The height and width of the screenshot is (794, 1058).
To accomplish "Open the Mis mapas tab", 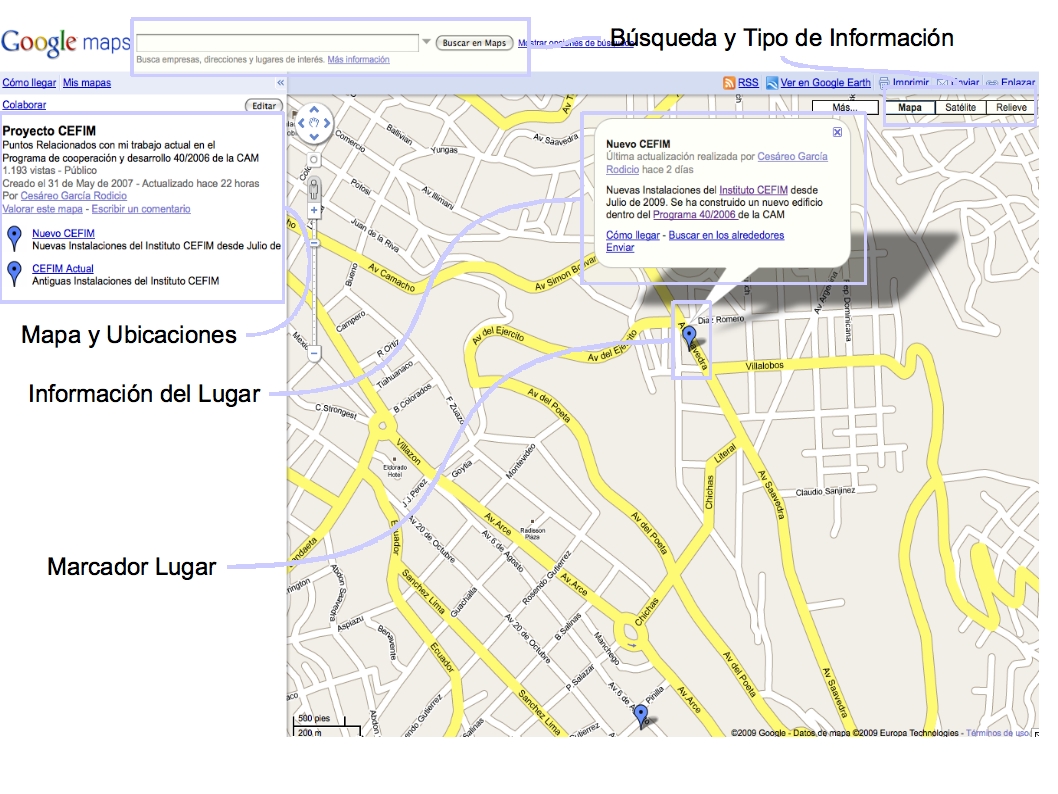I will (87, 83).
